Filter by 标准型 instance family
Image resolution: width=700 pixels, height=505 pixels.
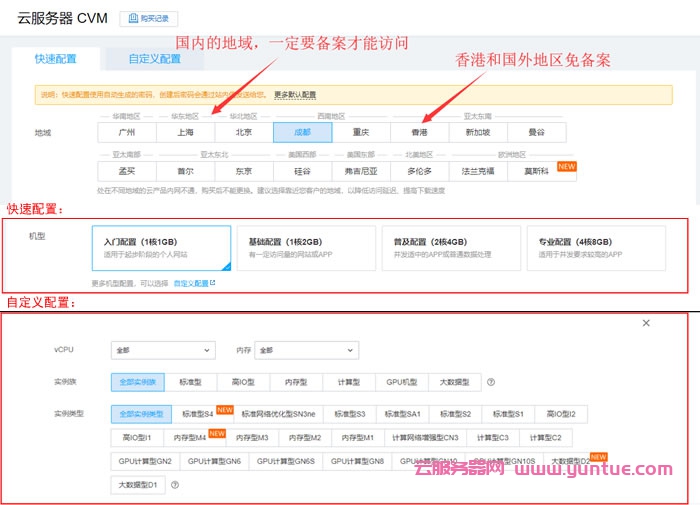point(190,382)
